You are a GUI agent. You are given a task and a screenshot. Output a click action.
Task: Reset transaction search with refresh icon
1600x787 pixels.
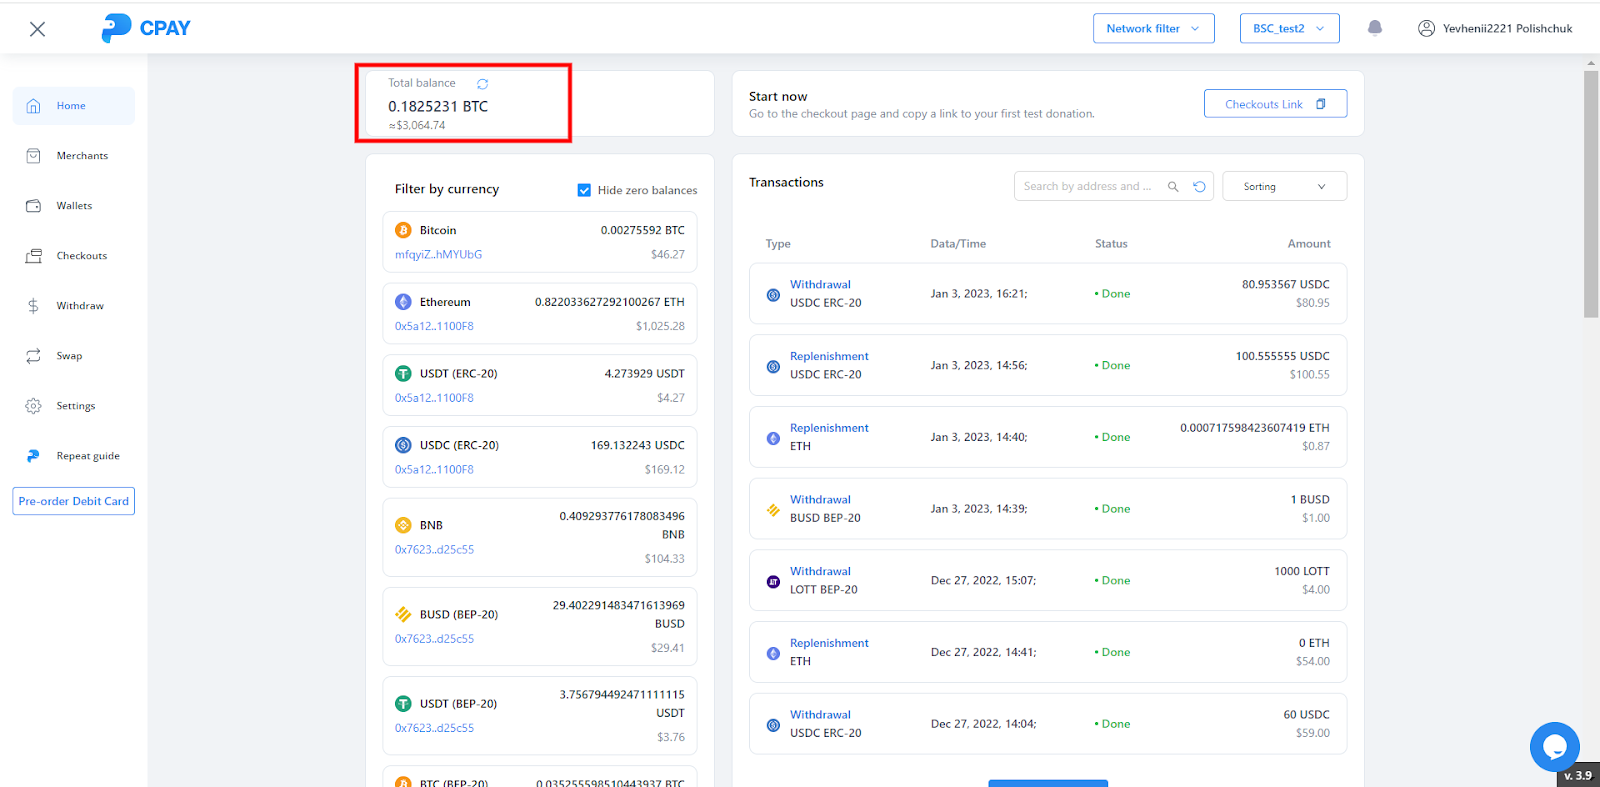pos(1199,187)
